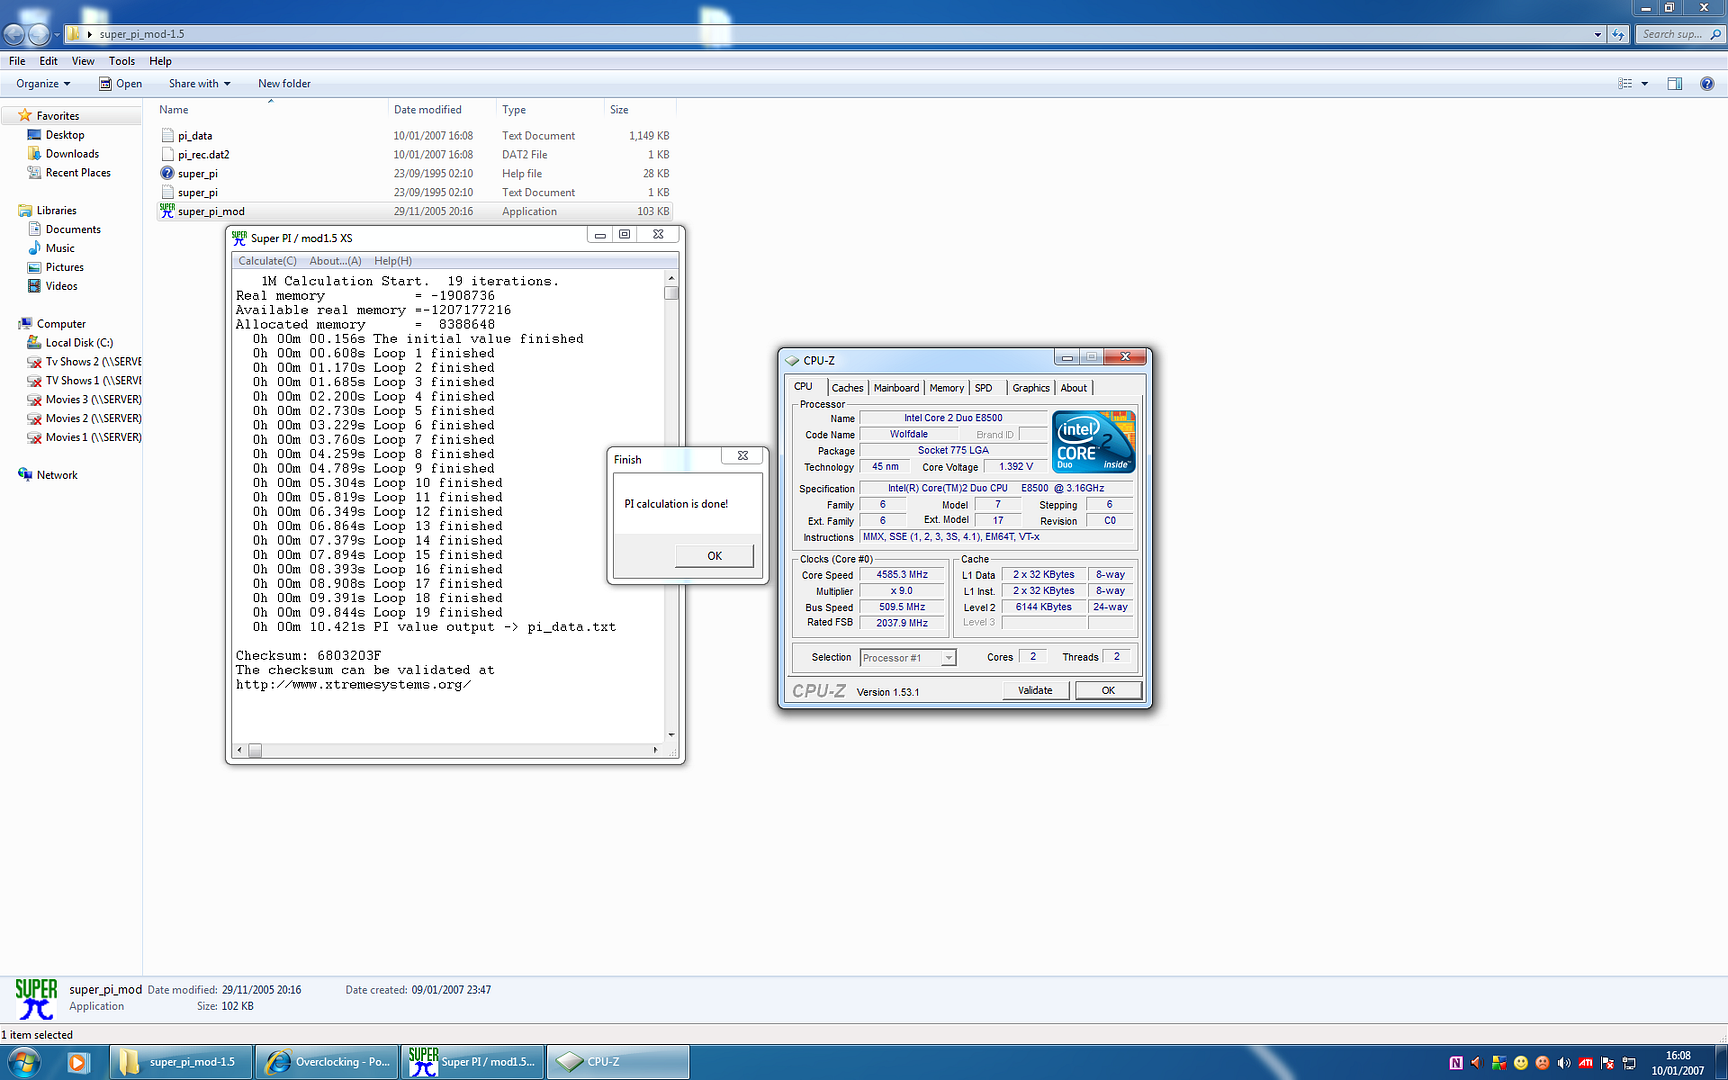Click the white speaker volume tray icon
This screenshot has height=1080, width=1728.
tap(1564, 1063)
